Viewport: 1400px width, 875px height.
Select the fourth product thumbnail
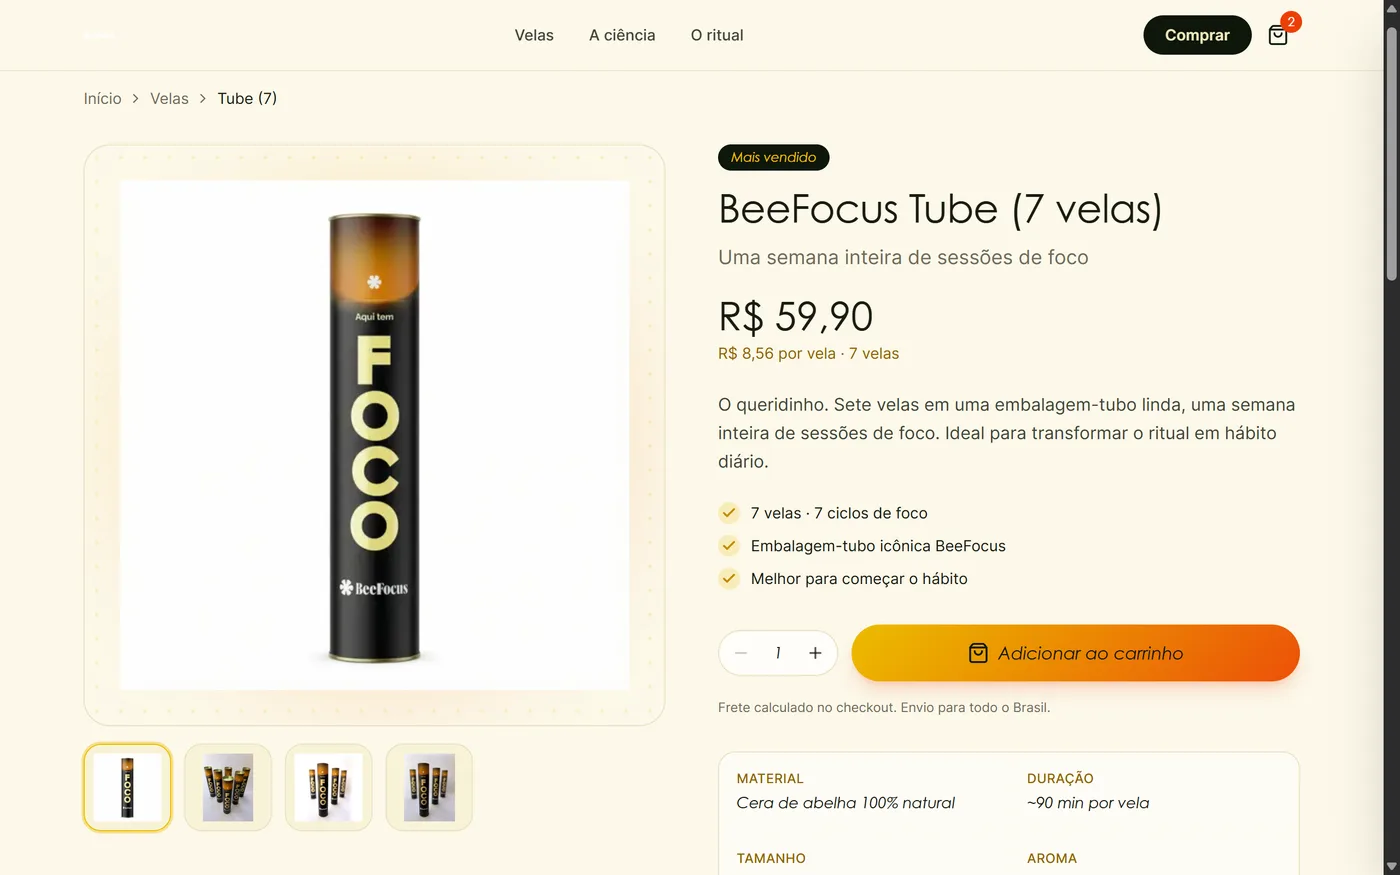coord(429,787)
